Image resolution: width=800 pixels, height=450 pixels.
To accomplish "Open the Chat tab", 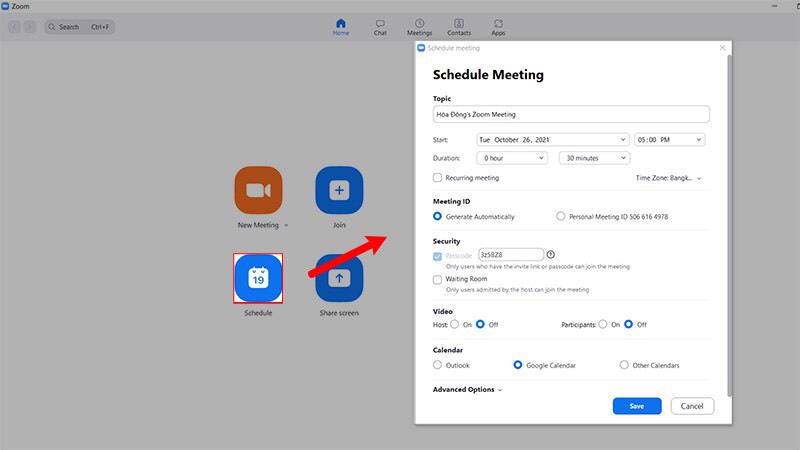I will 380,27.
